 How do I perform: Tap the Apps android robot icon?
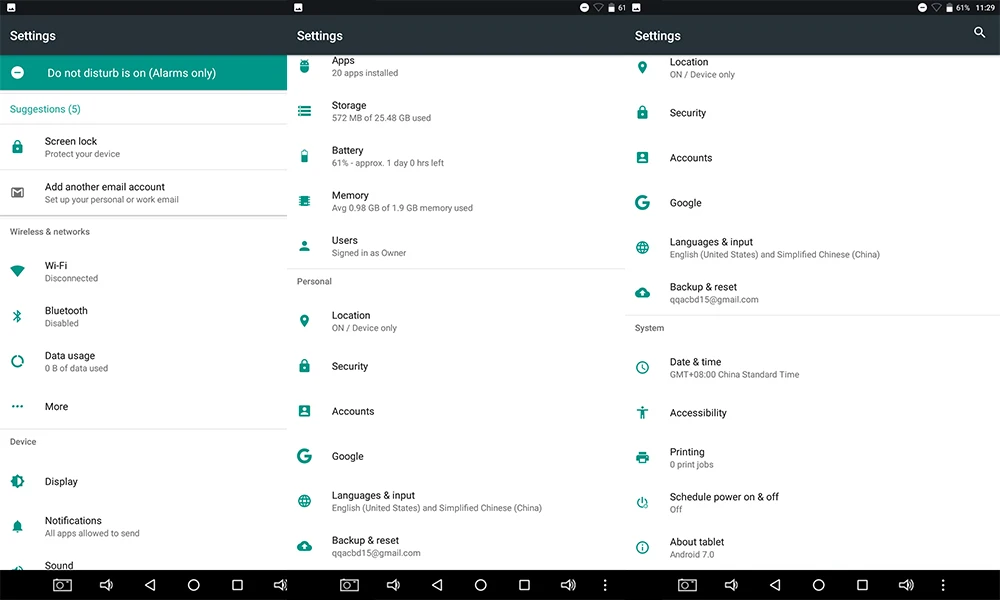click(x=305, y=66)
